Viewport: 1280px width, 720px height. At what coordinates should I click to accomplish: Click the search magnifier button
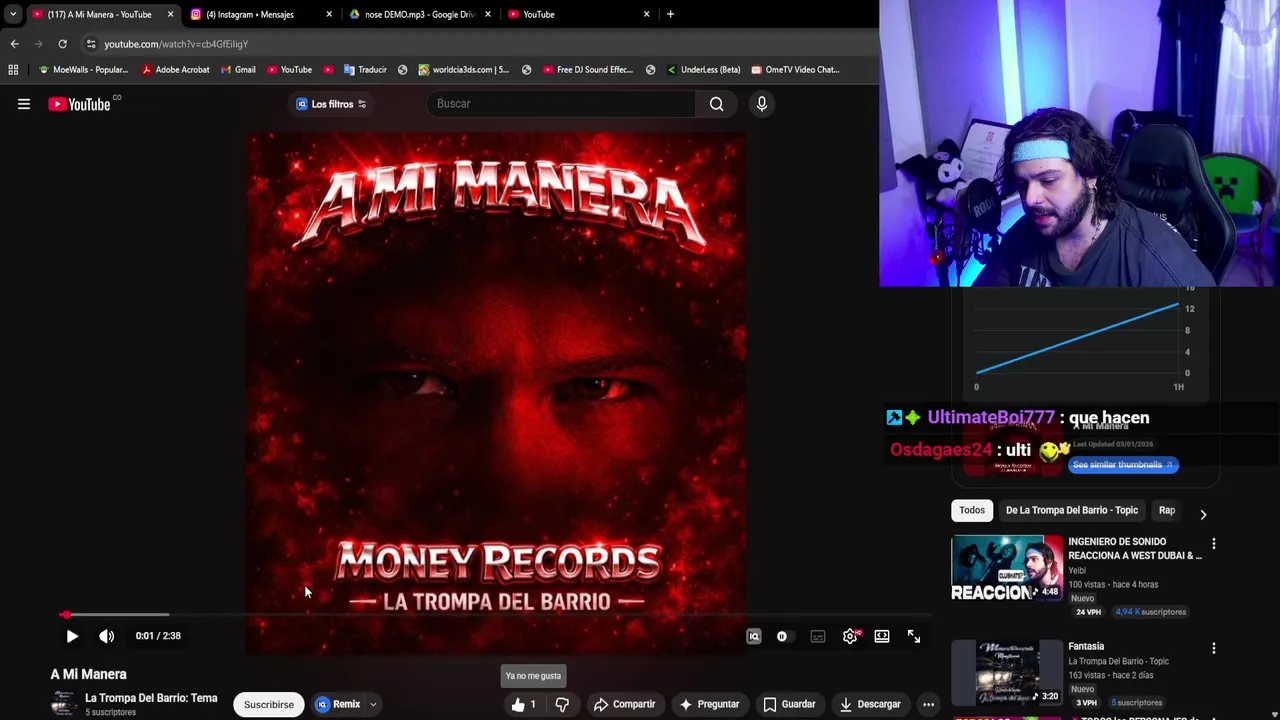pyautogui.click(x=717, y=104)
